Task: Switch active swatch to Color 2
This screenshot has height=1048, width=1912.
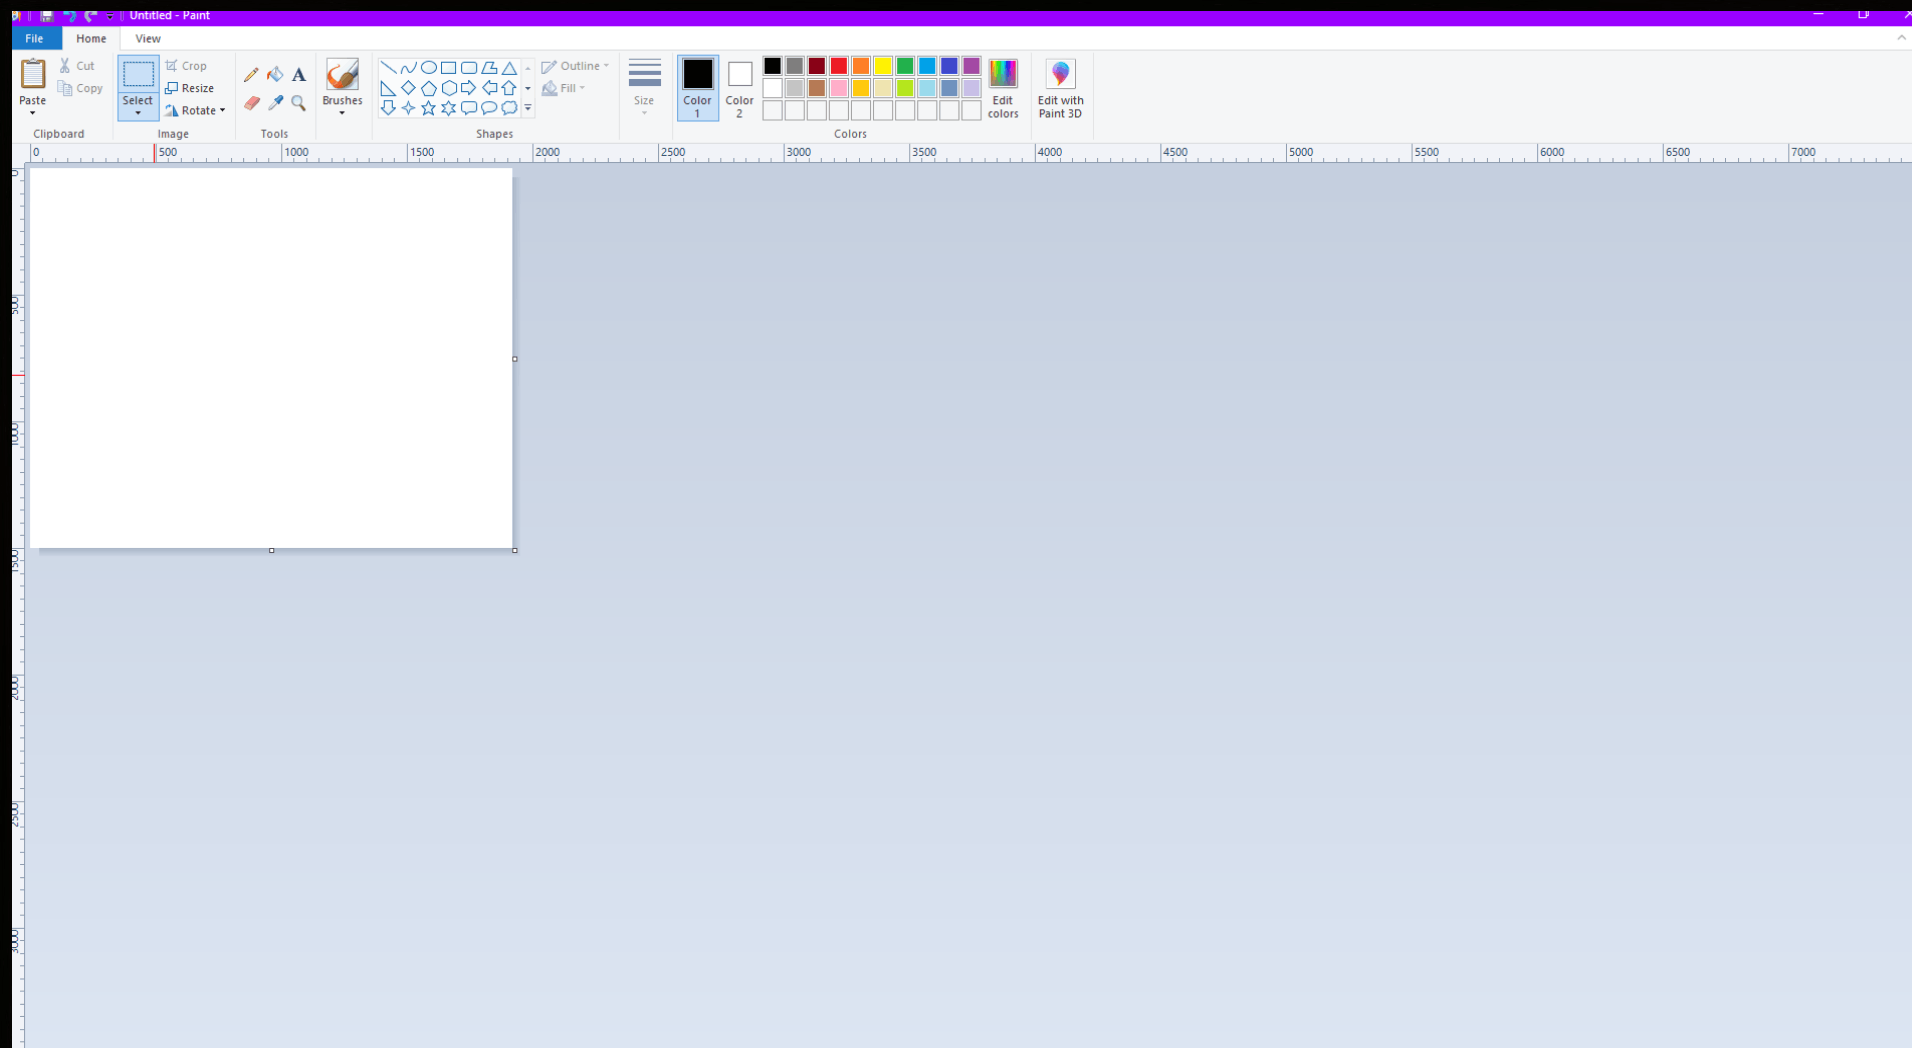Action: (x=738, y=87)
